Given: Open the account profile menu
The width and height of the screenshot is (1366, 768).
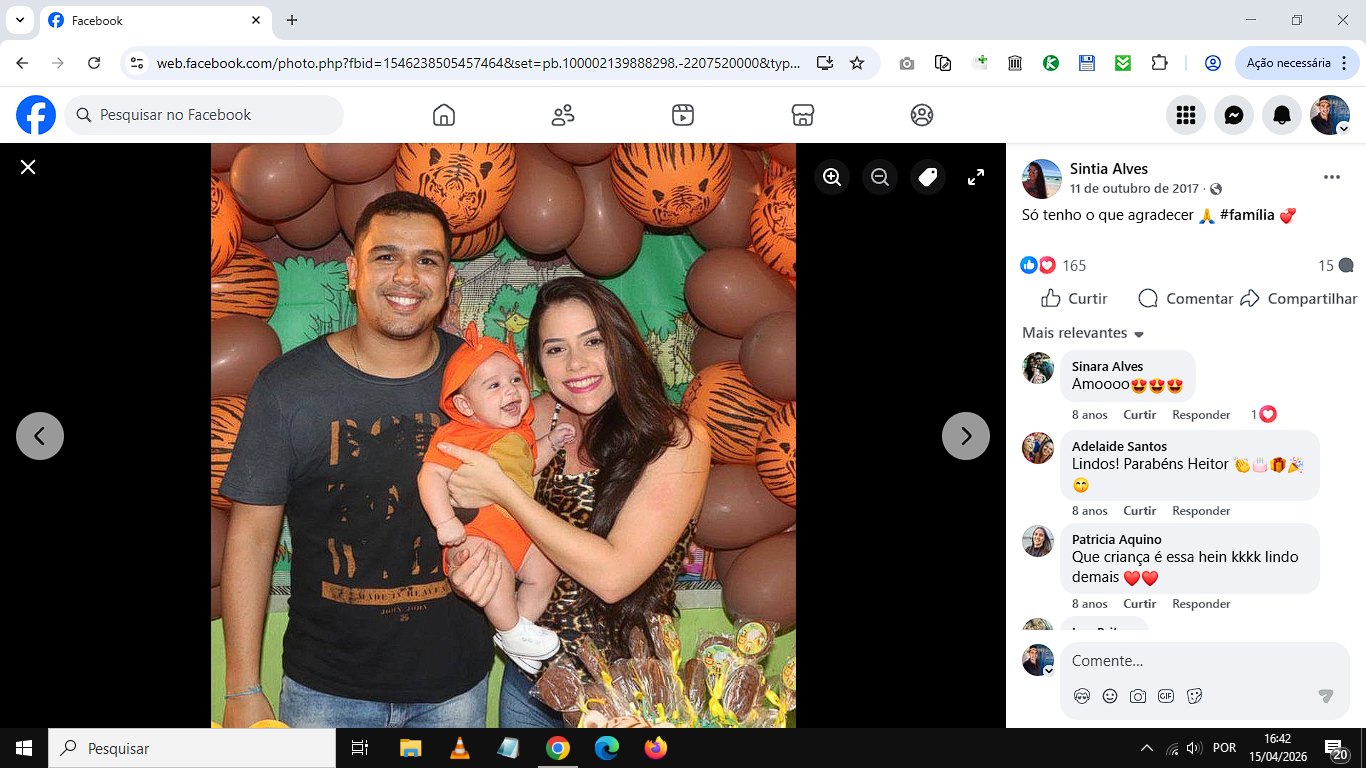Looking at the screenshot, I should pos(1330,115).
